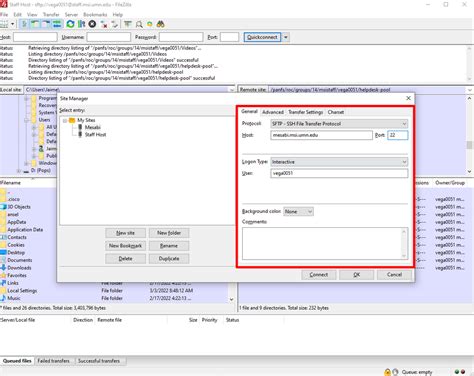The image size is (474, 376).
Task: Disconnect from the current server
Action: pyautogui.click(x=104, y=24)
